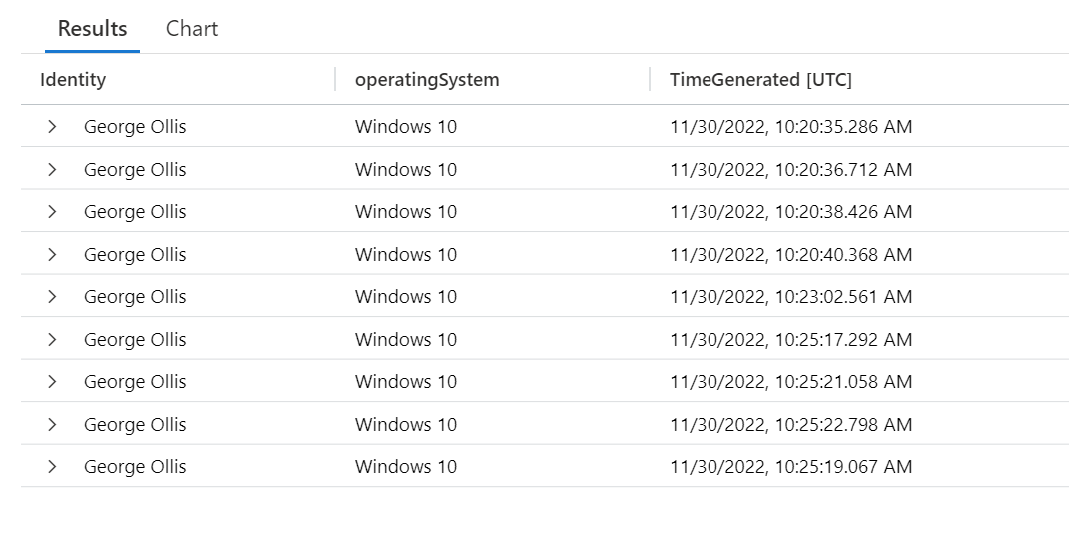This screenshot has height=542, width=1069.
Task: Click Windows 10 cell in first row
Action: 406,127
